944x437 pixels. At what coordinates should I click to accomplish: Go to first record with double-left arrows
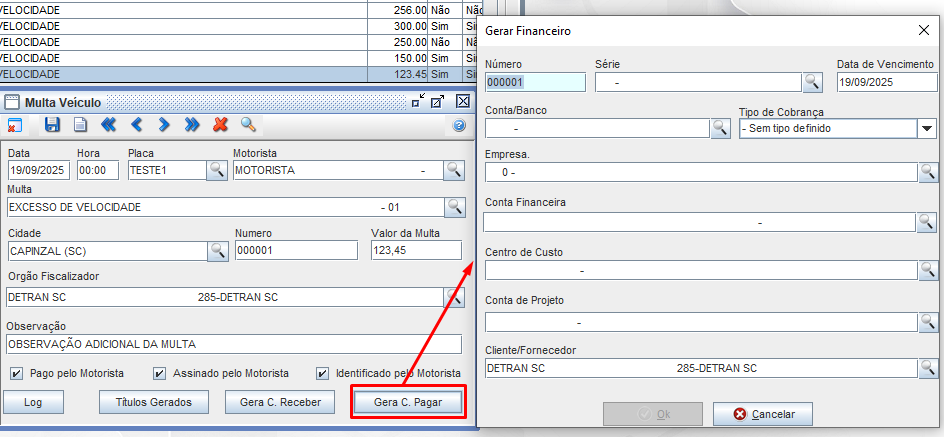(x=109, y=125)
